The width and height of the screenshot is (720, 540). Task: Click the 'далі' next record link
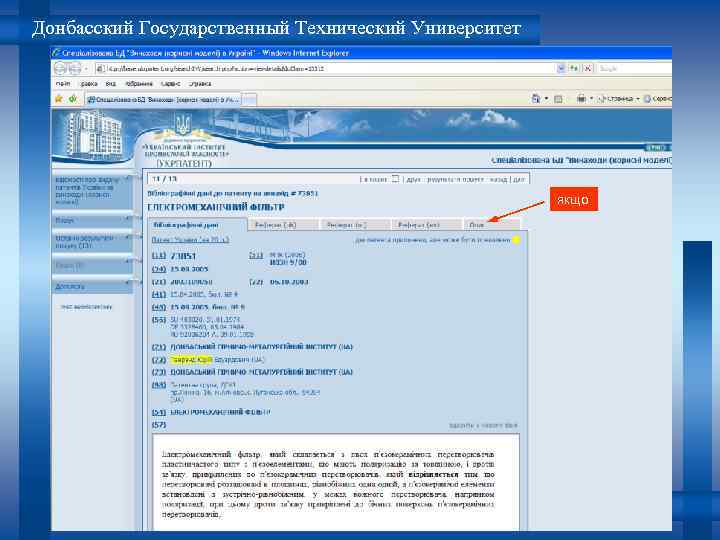pyautogui.click(x=518, y=180)
